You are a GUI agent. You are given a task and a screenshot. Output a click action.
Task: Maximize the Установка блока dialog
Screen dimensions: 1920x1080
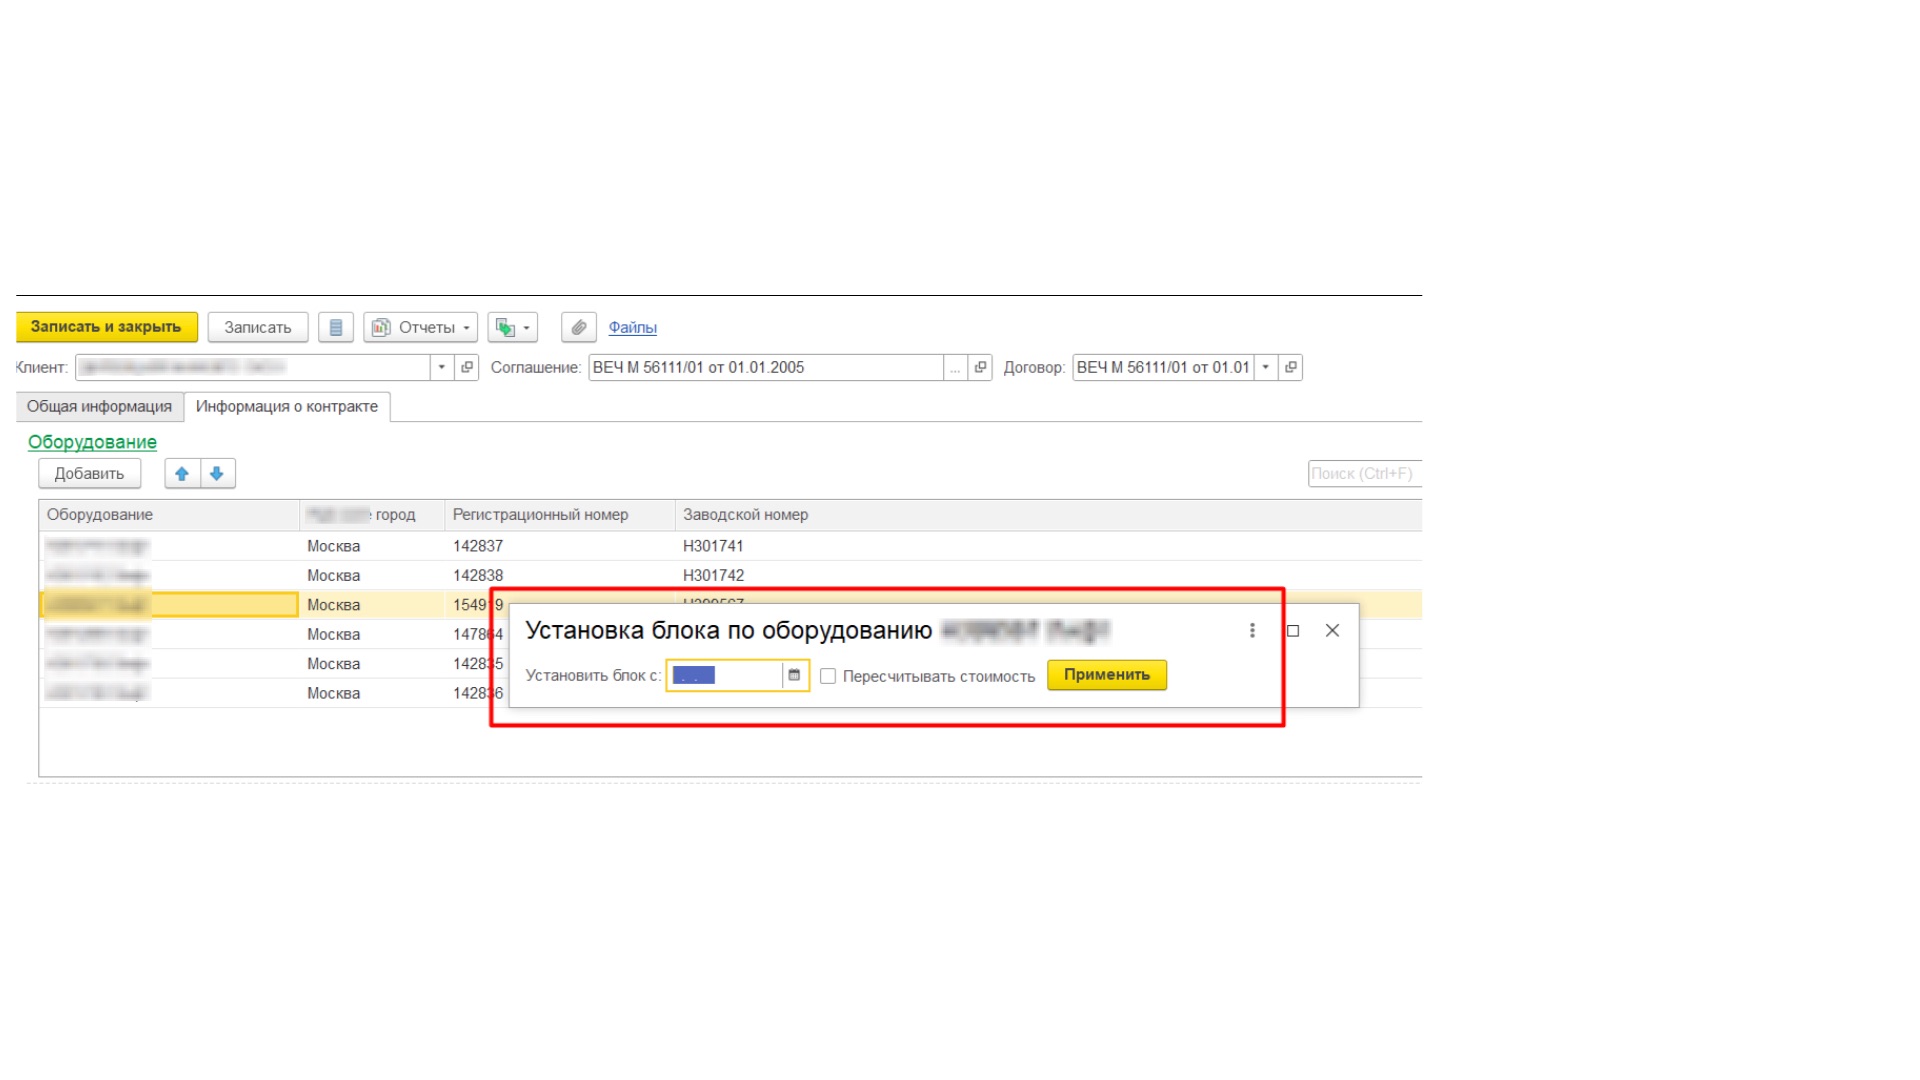[1293, 630]
